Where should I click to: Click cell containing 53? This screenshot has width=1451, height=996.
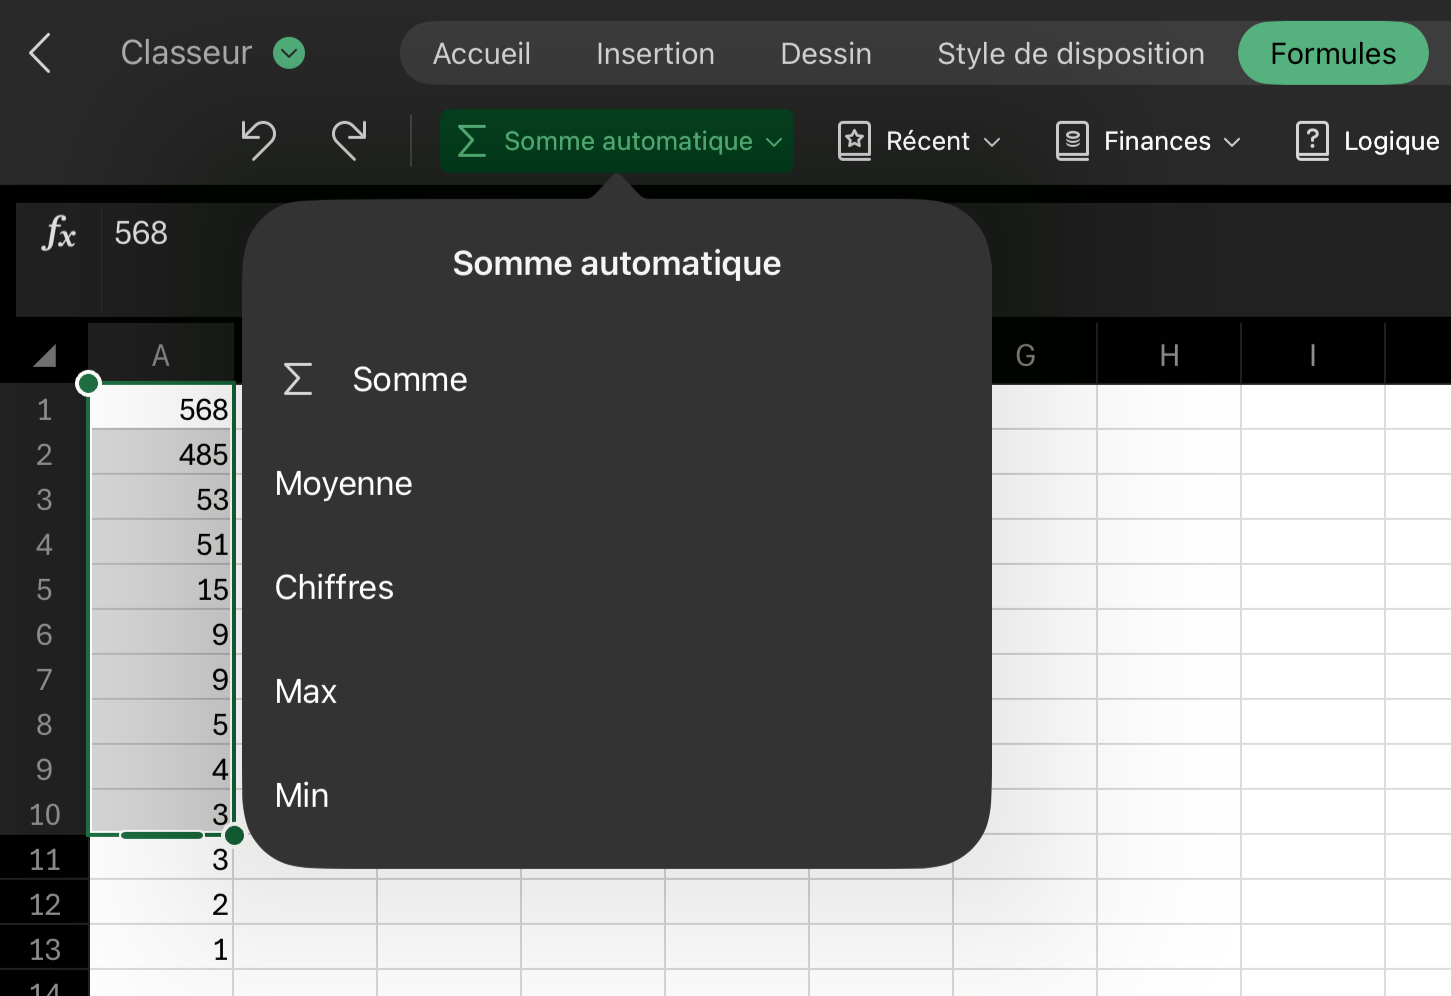[x=162, y=499]
